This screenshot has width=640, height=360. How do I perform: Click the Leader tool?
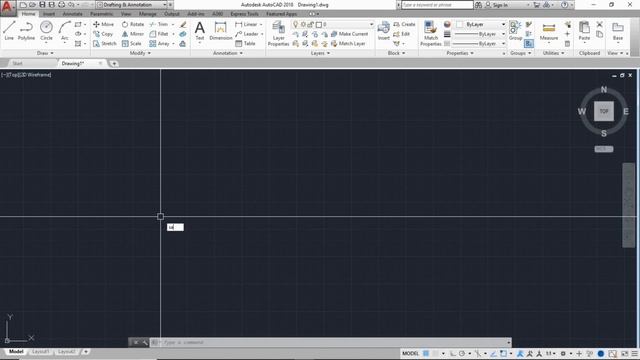[247, 34]
